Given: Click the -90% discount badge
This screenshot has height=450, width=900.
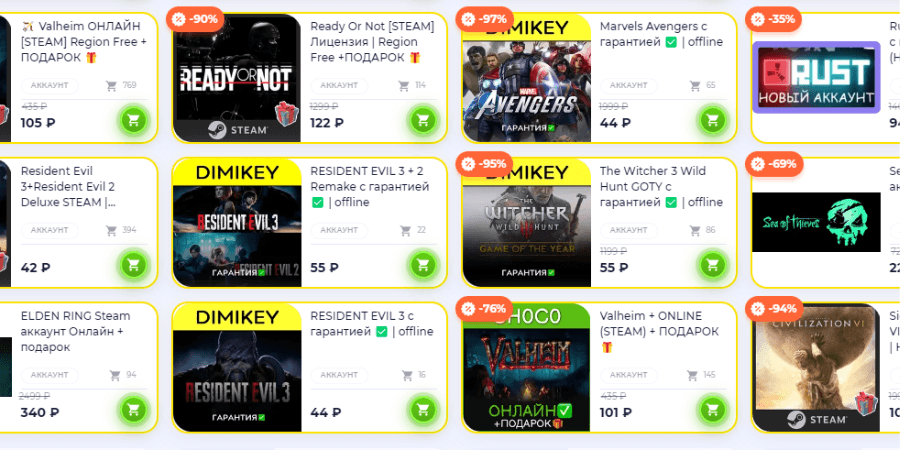Looking at the screenshot, I should (x=195, y=19).
